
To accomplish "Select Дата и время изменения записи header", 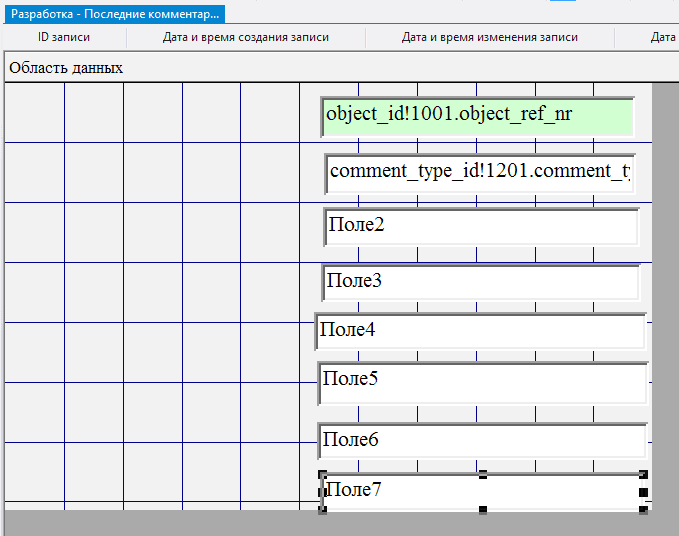I will (490, 37).
